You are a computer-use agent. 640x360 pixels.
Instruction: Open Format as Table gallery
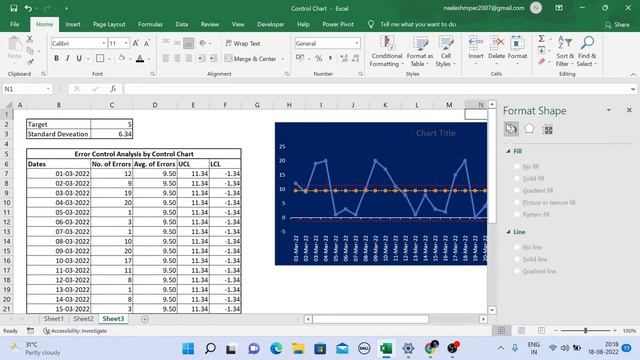tap(420, 51)
